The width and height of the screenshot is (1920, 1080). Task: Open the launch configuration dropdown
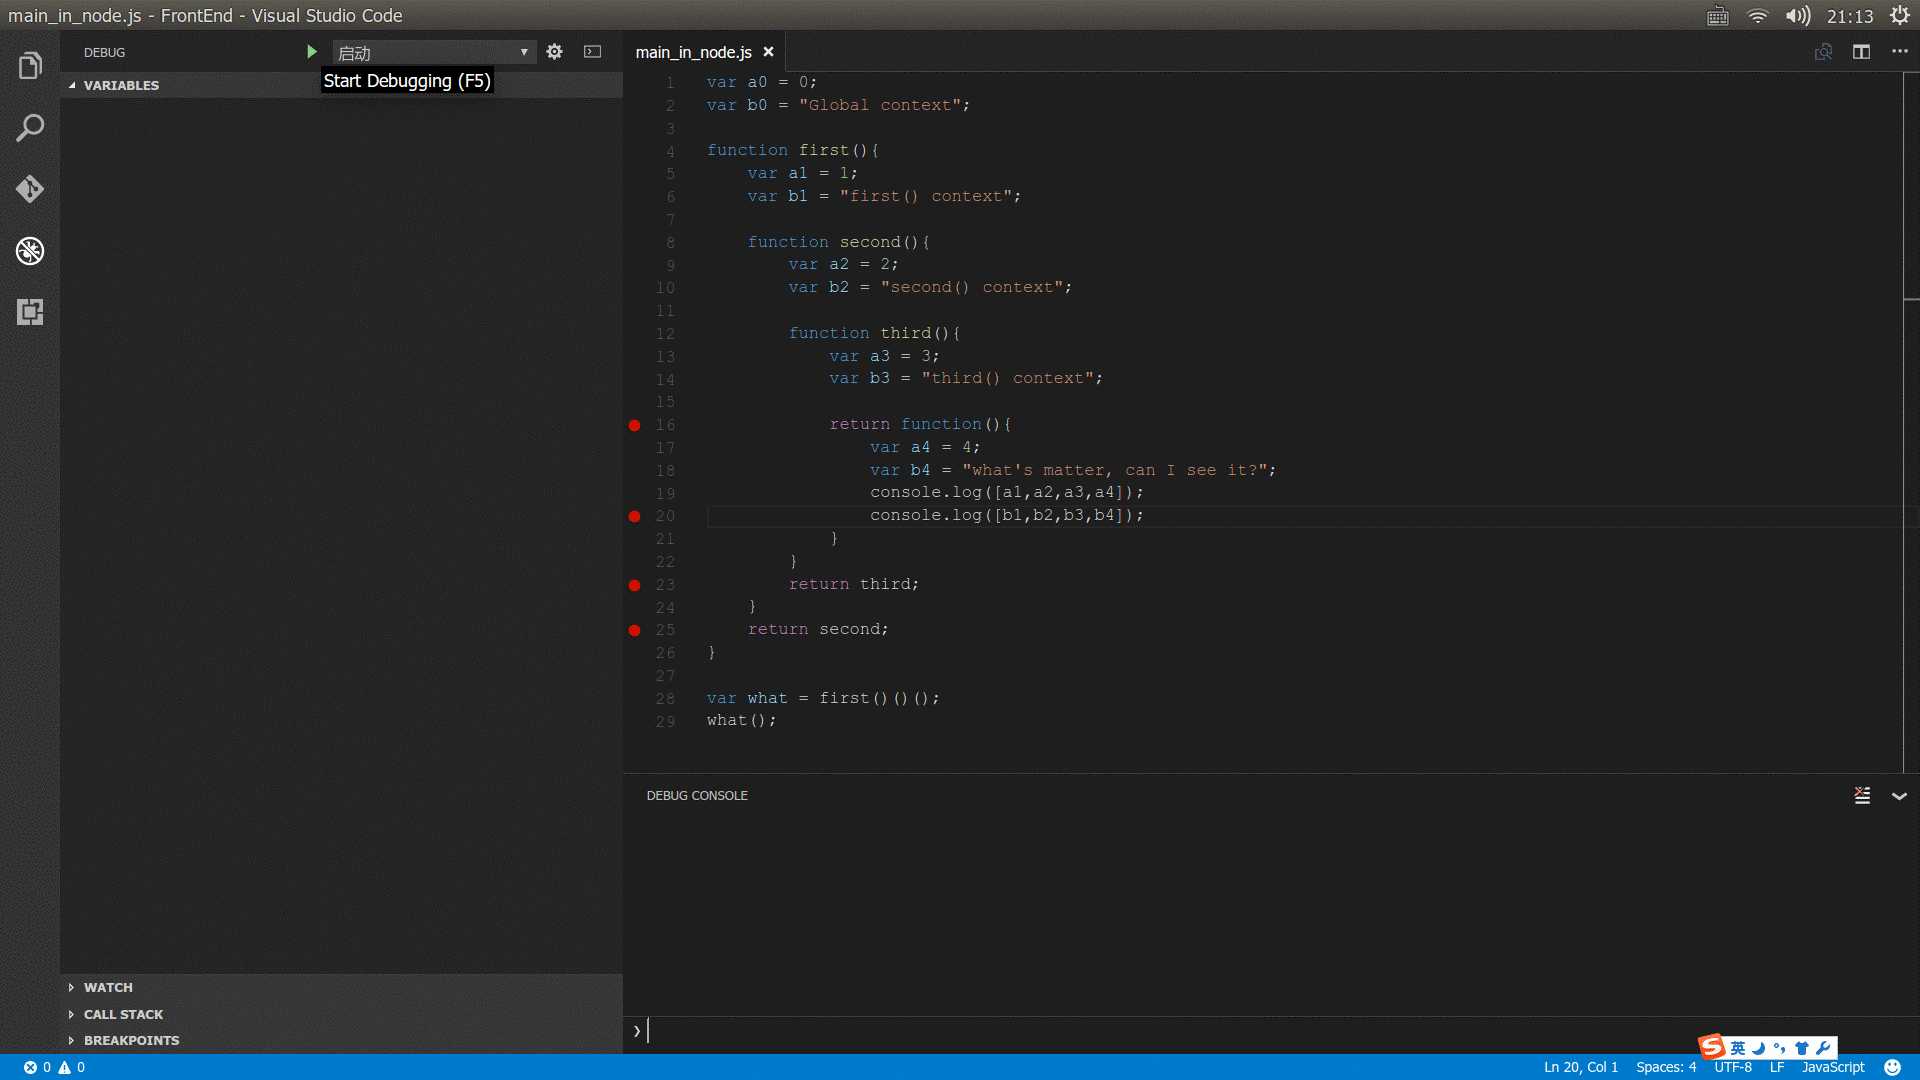tap(434, 52)
